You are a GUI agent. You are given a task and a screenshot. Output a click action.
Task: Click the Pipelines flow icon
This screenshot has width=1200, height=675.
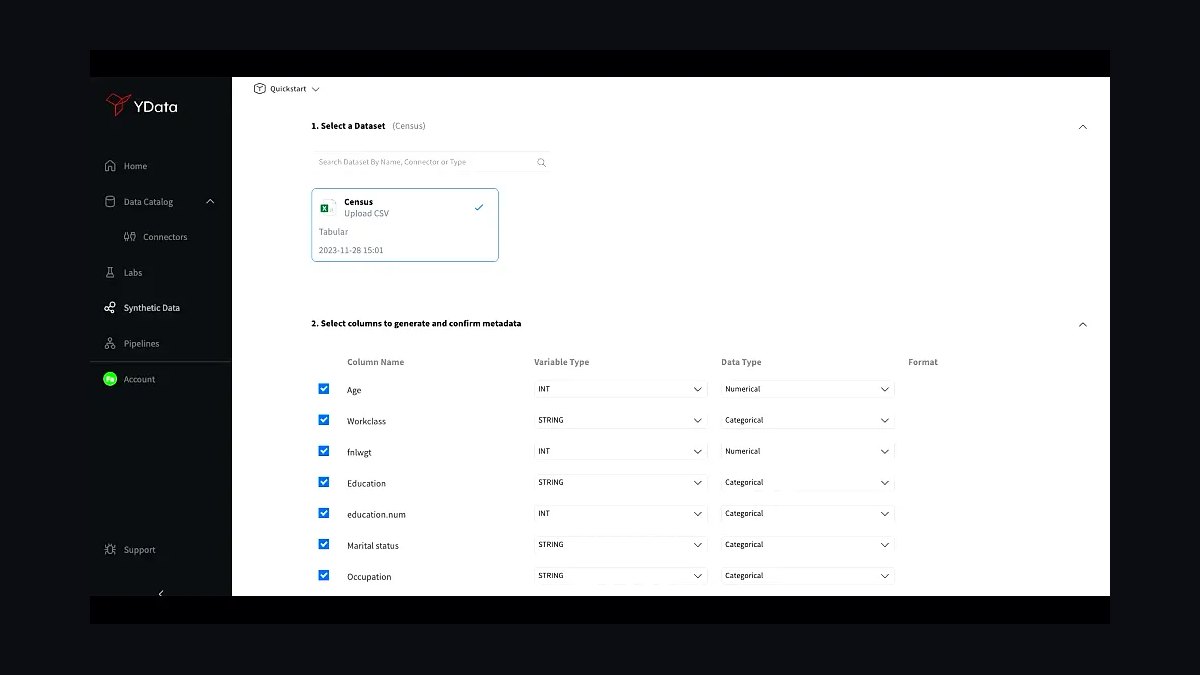[x=110, y=343]
